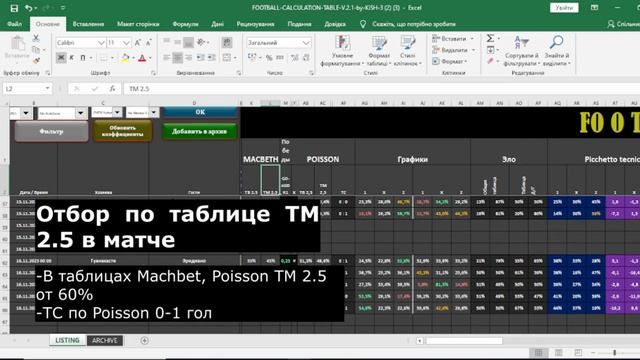Screen dimensions: 640x360
Task: Click Вставити cells button
Action: pyautogui.click(x=453, y=38)
